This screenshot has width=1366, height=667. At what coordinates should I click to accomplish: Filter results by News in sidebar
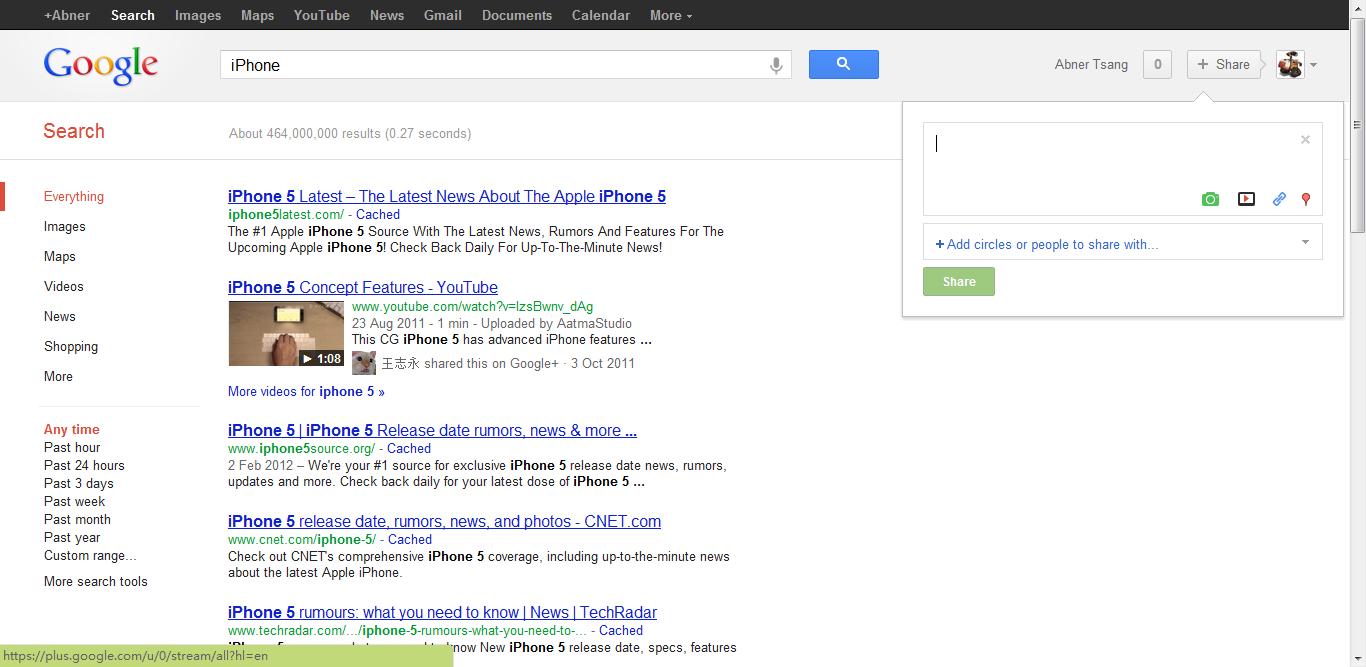click(60, 316)
